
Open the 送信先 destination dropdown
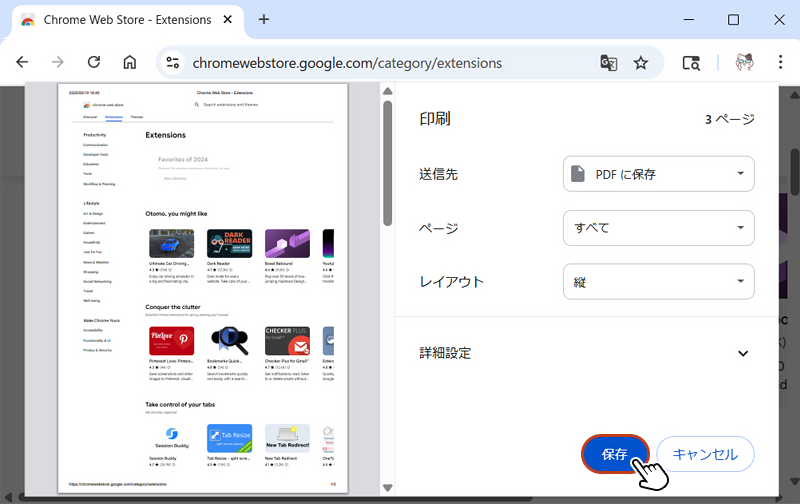point(659,174)
